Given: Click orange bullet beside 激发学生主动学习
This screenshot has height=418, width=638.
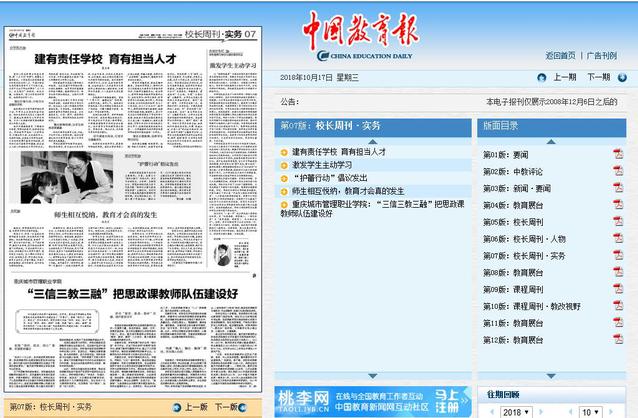Looking at the screenshot, I should tap(284, 165).
